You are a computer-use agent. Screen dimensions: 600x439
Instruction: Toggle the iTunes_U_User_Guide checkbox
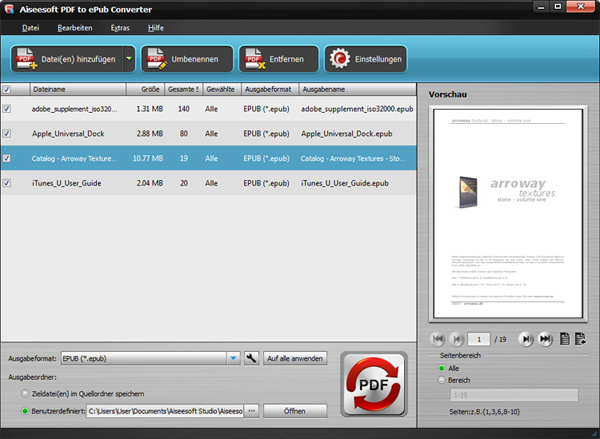point(8,183)
